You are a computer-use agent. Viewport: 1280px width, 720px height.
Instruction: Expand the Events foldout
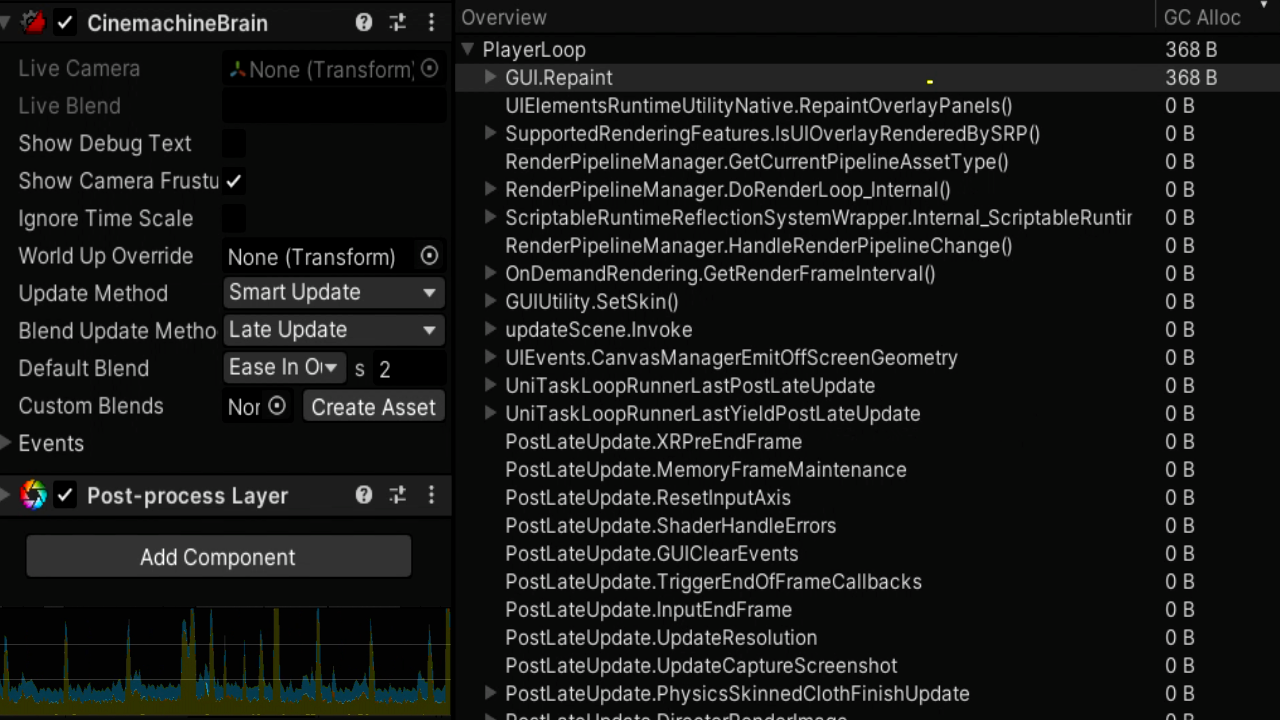tap(7, 443)
